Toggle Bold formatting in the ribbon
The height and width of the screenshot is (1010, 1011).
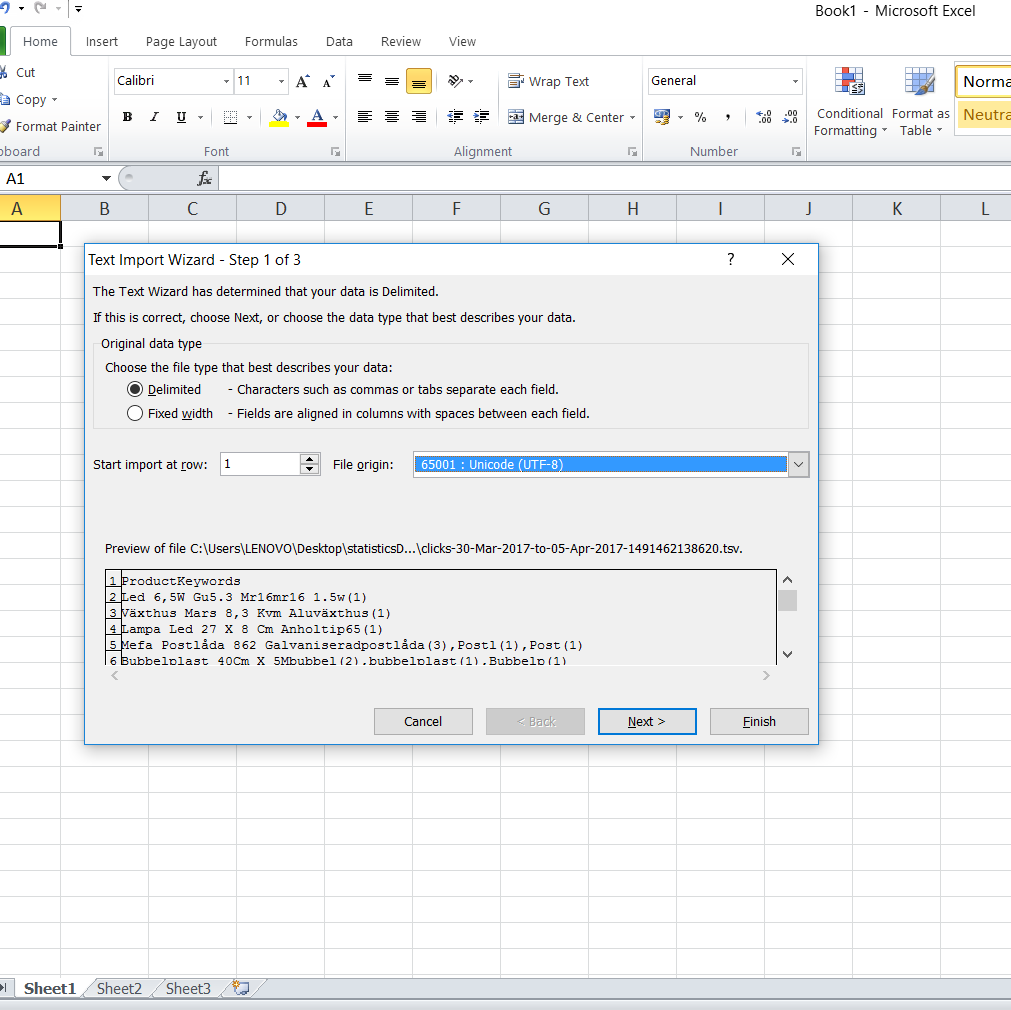click(x=128, y=117)
